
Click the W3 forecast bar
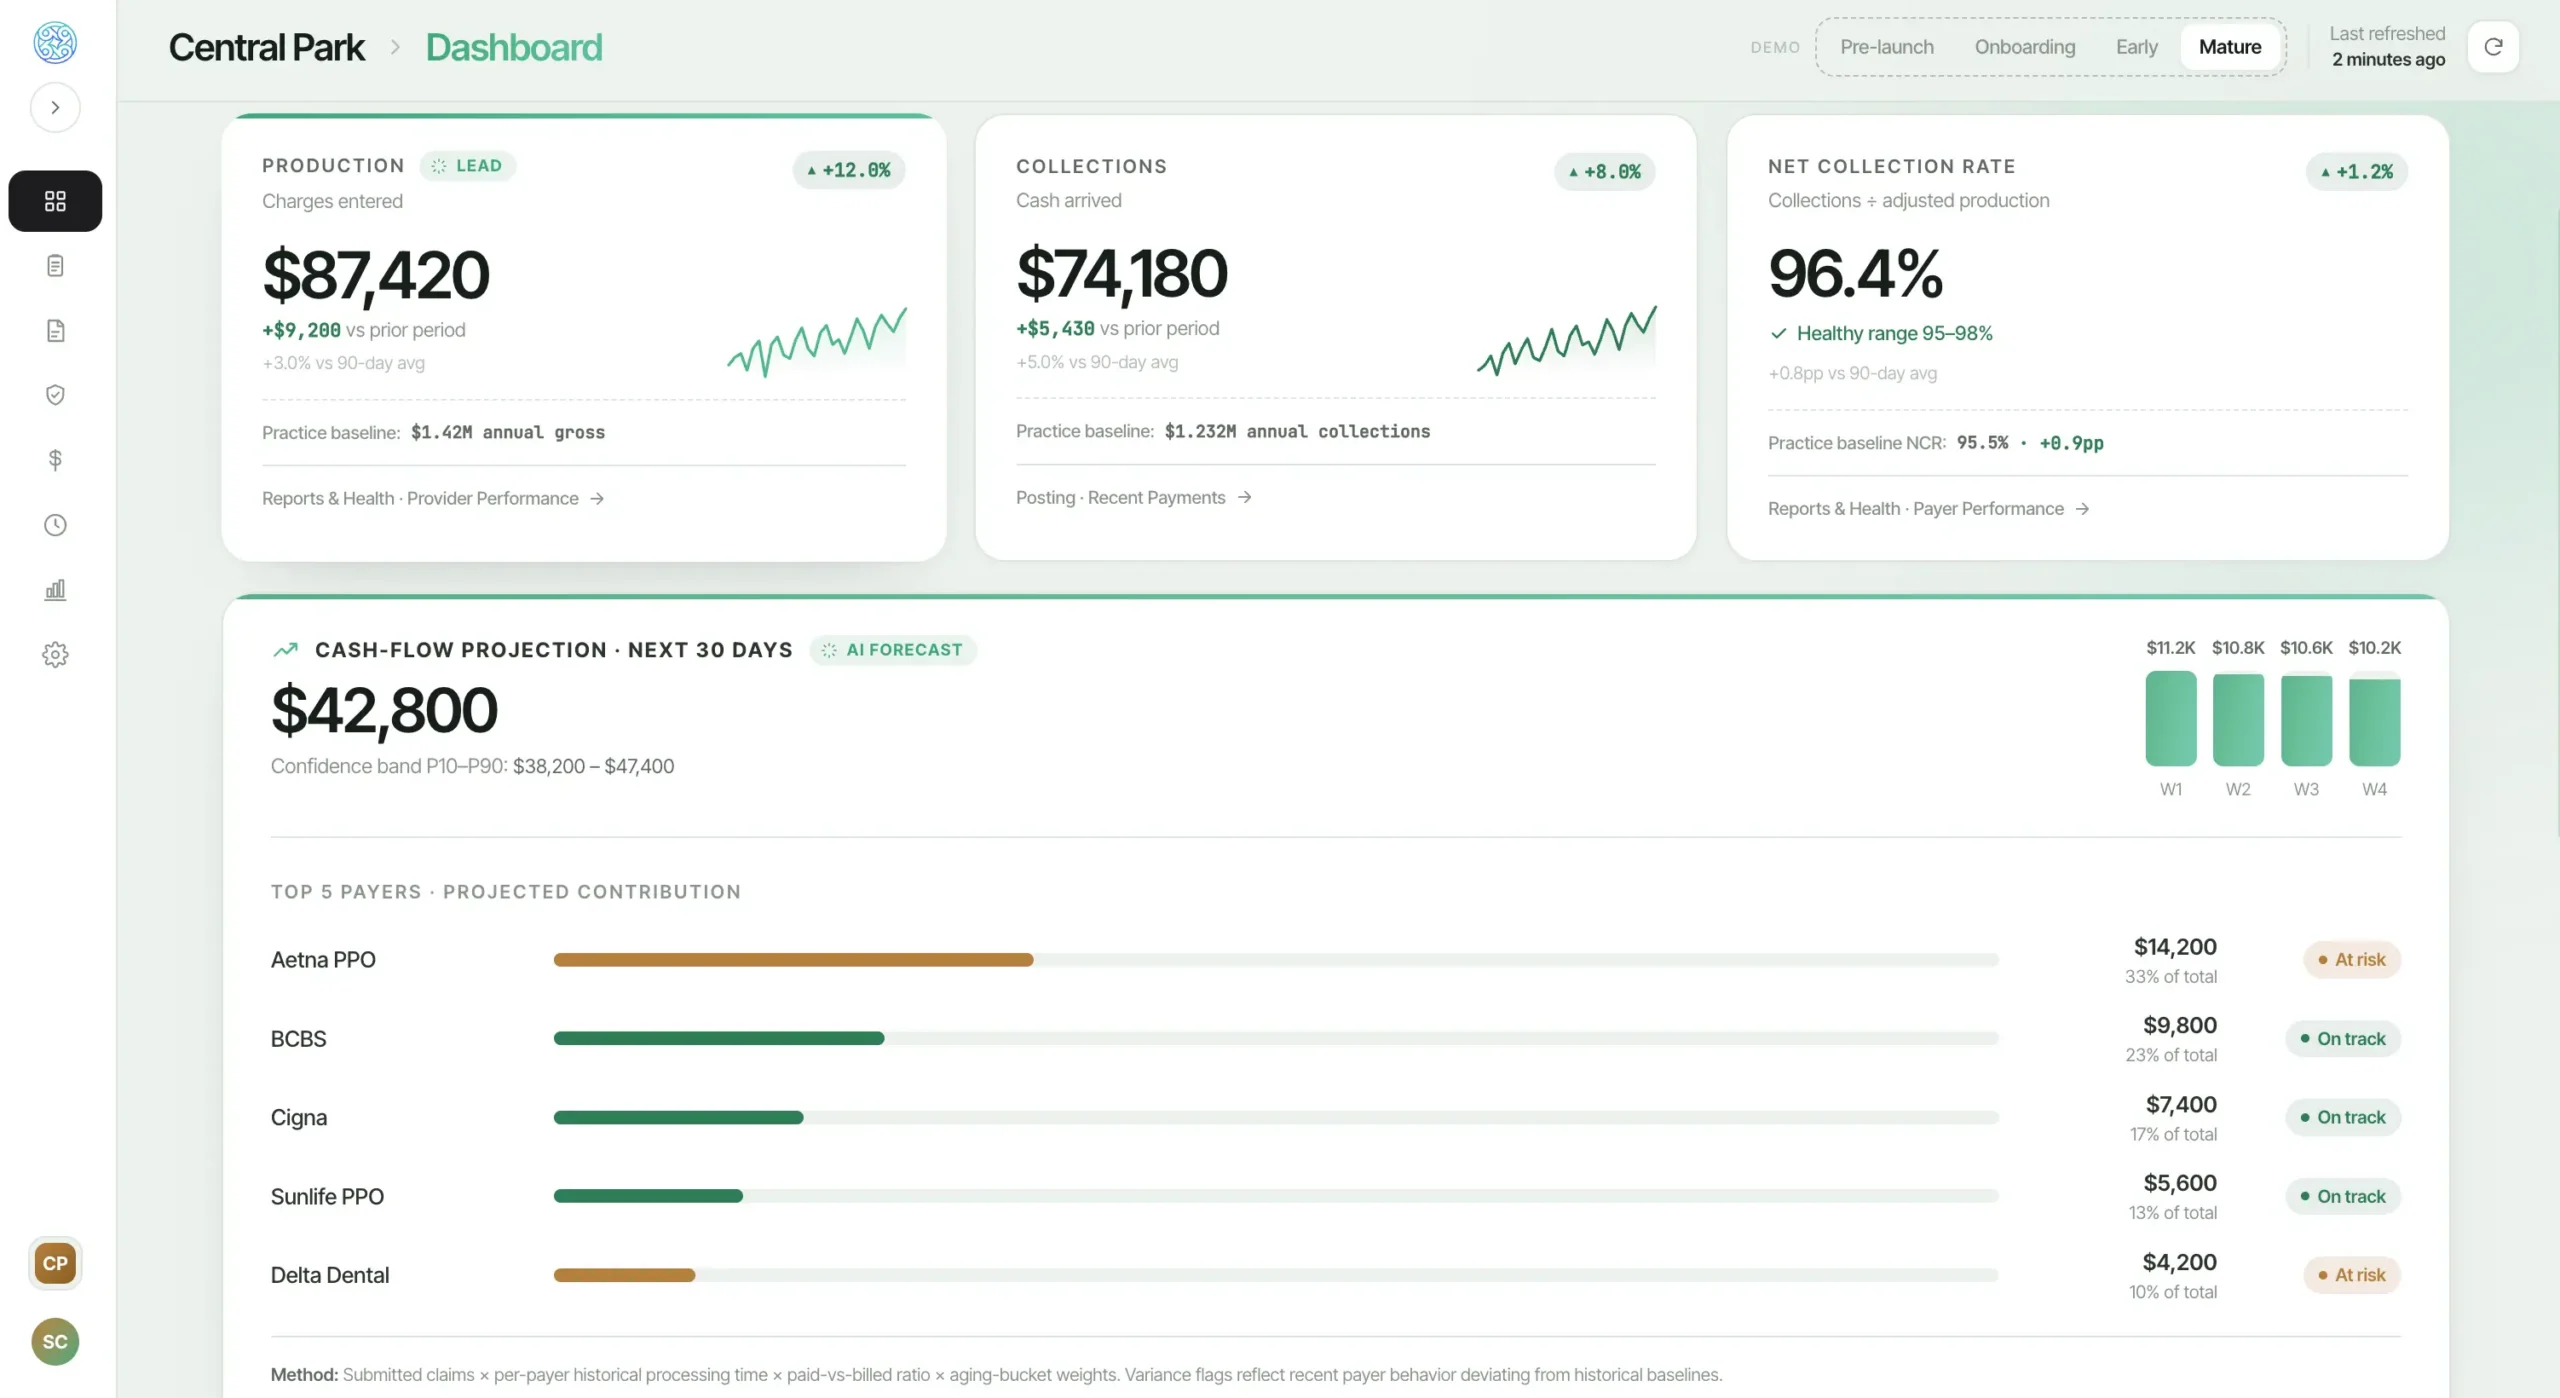(2306, 721)
